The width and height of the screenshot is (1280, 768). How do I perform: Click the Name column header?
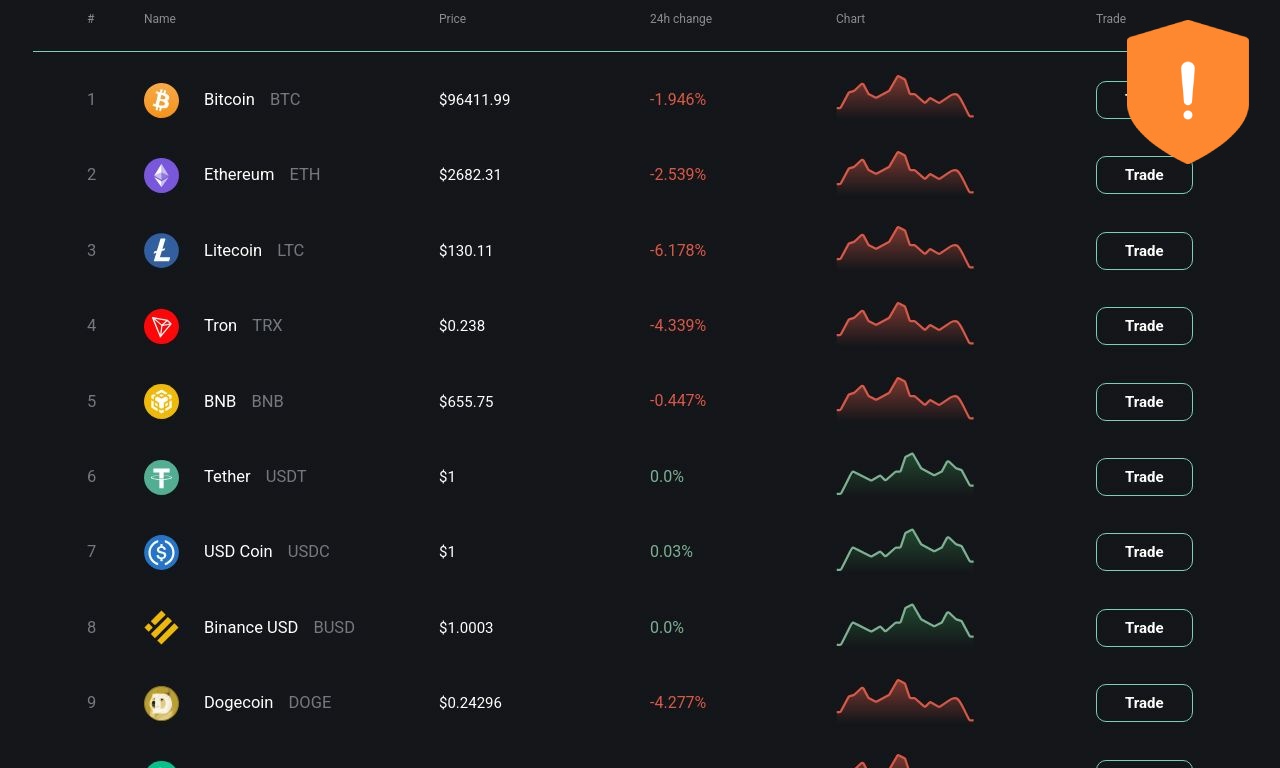pos(160,19)
